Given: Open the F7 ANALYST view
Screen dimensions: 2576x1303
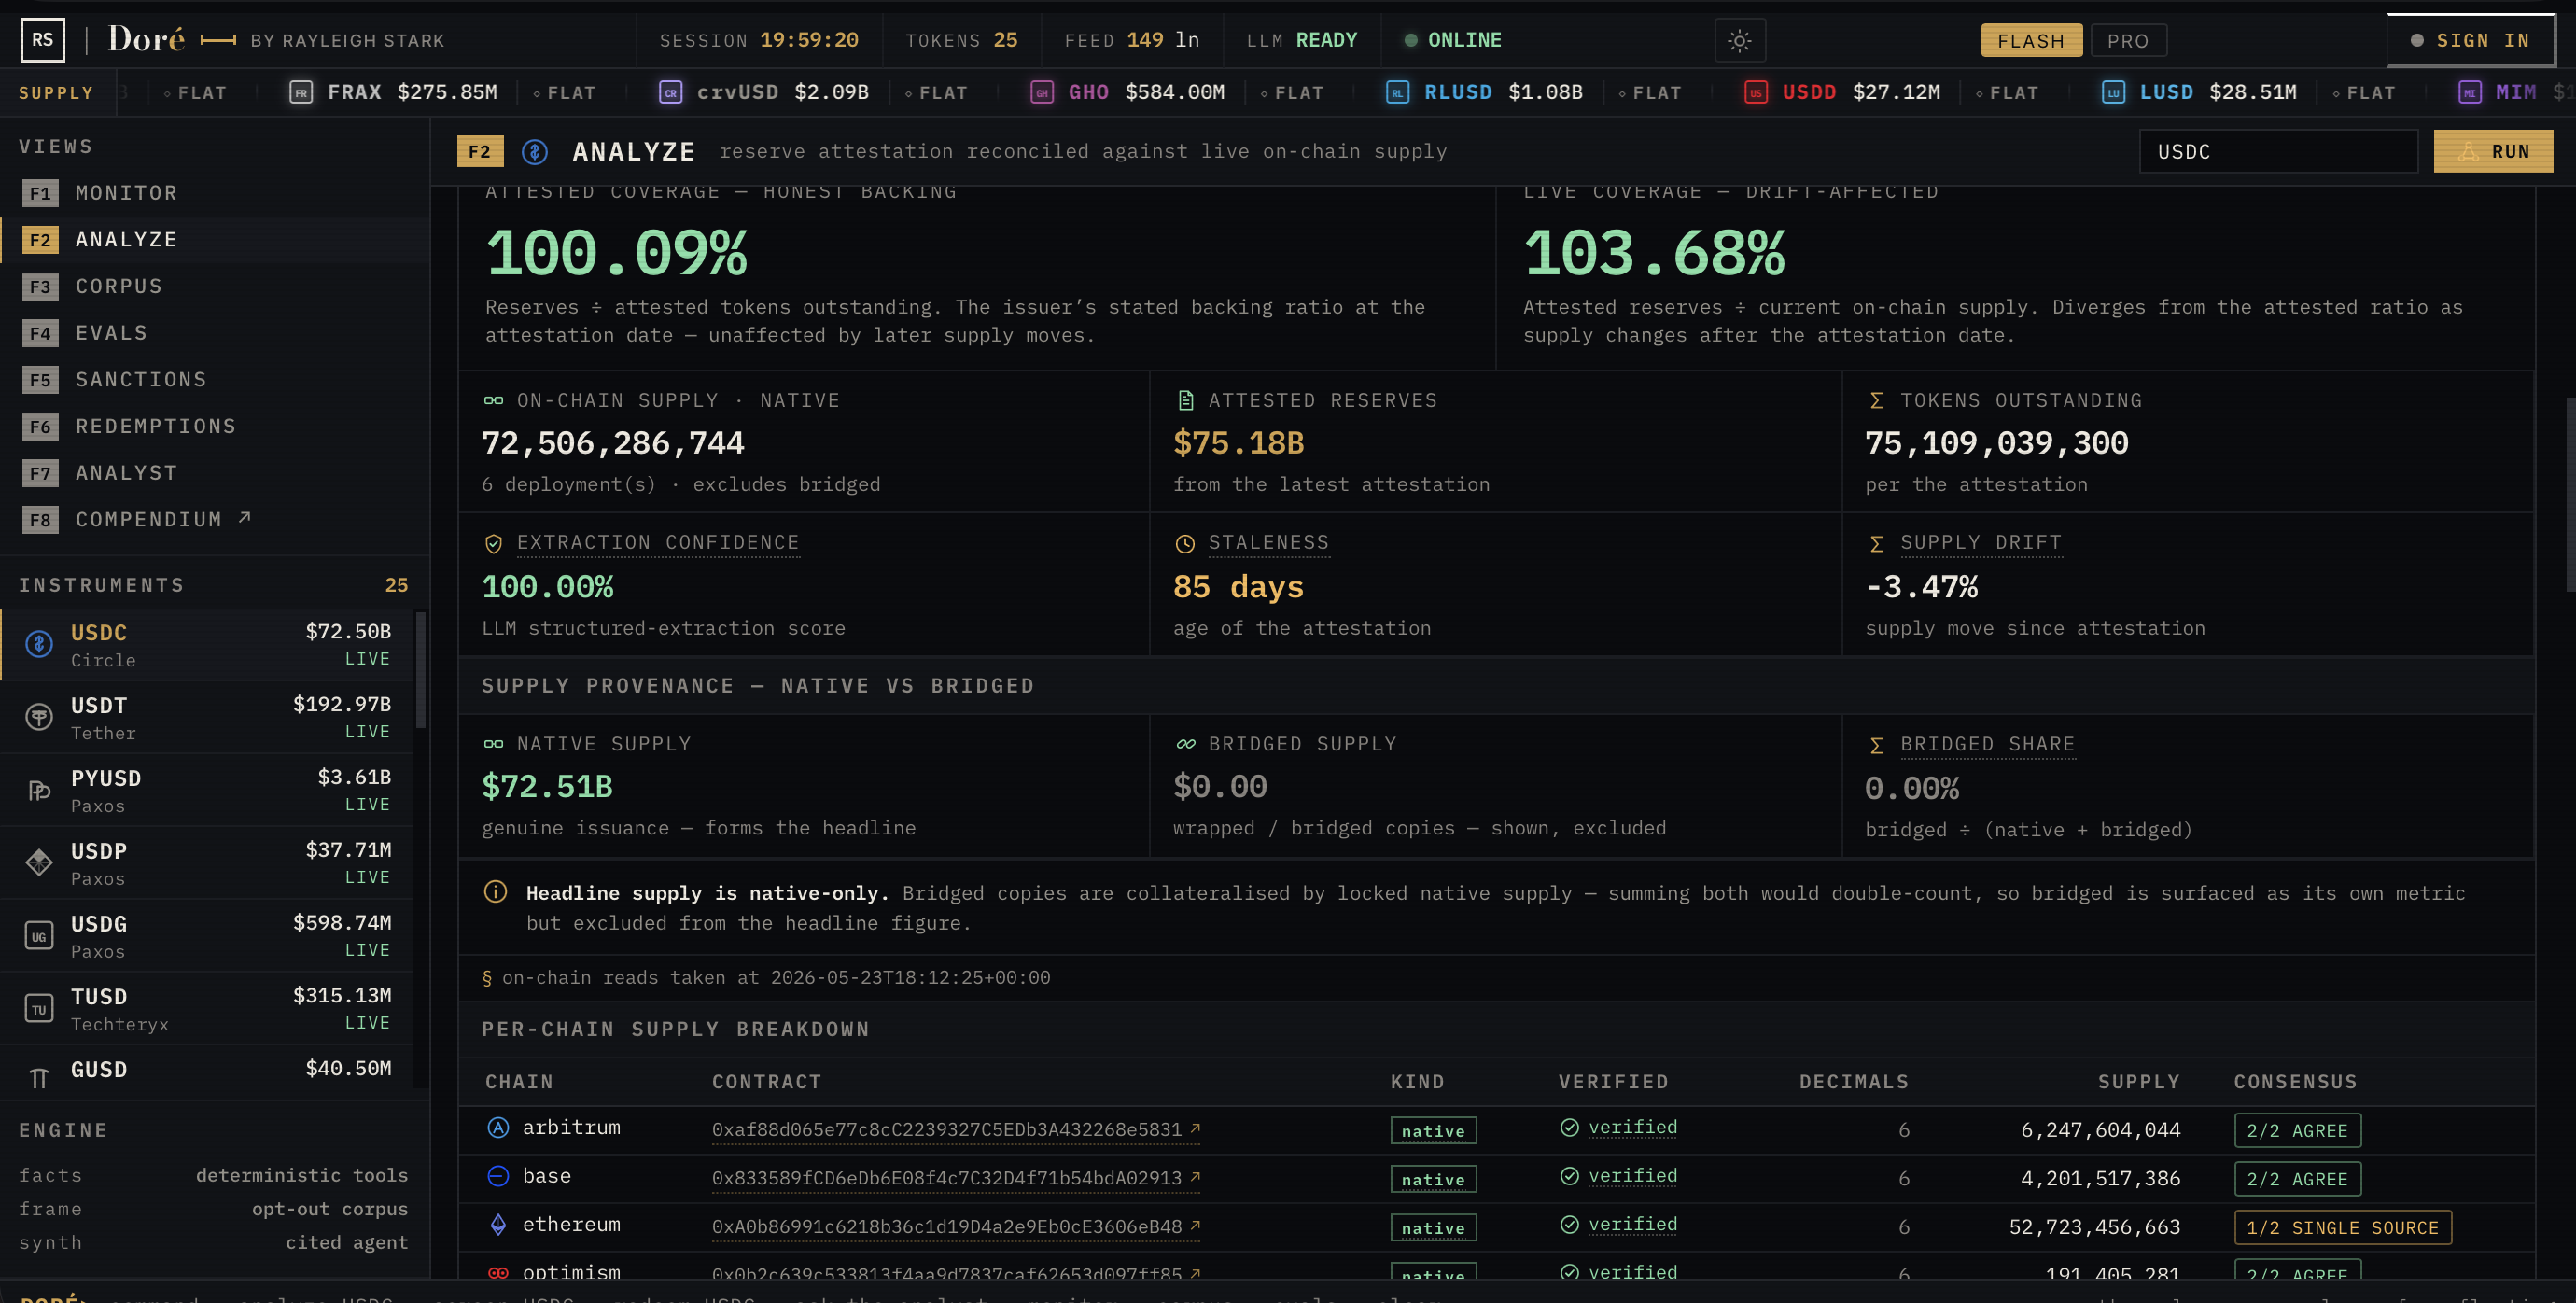Looking at the screenshot, I should coord(215,473).
